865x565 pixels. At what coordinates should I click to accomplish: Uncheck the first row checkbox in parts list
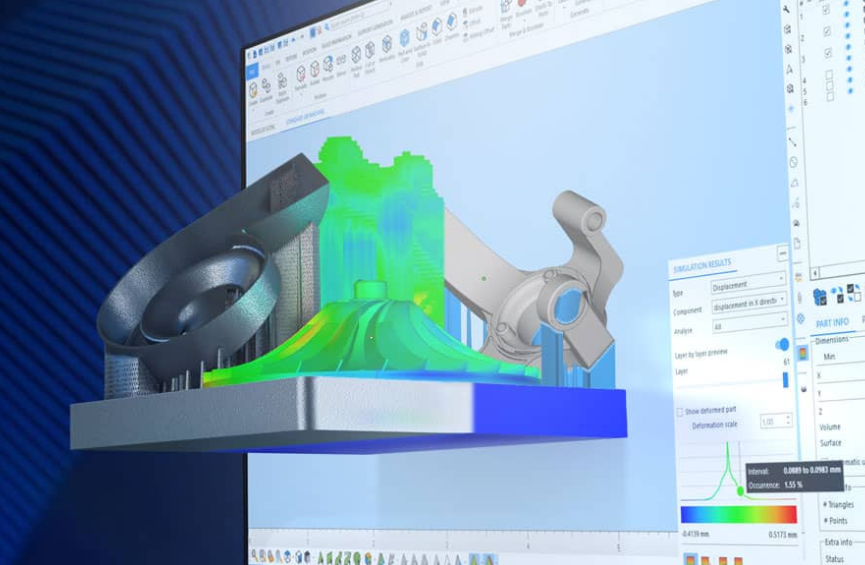coord(826,9)
